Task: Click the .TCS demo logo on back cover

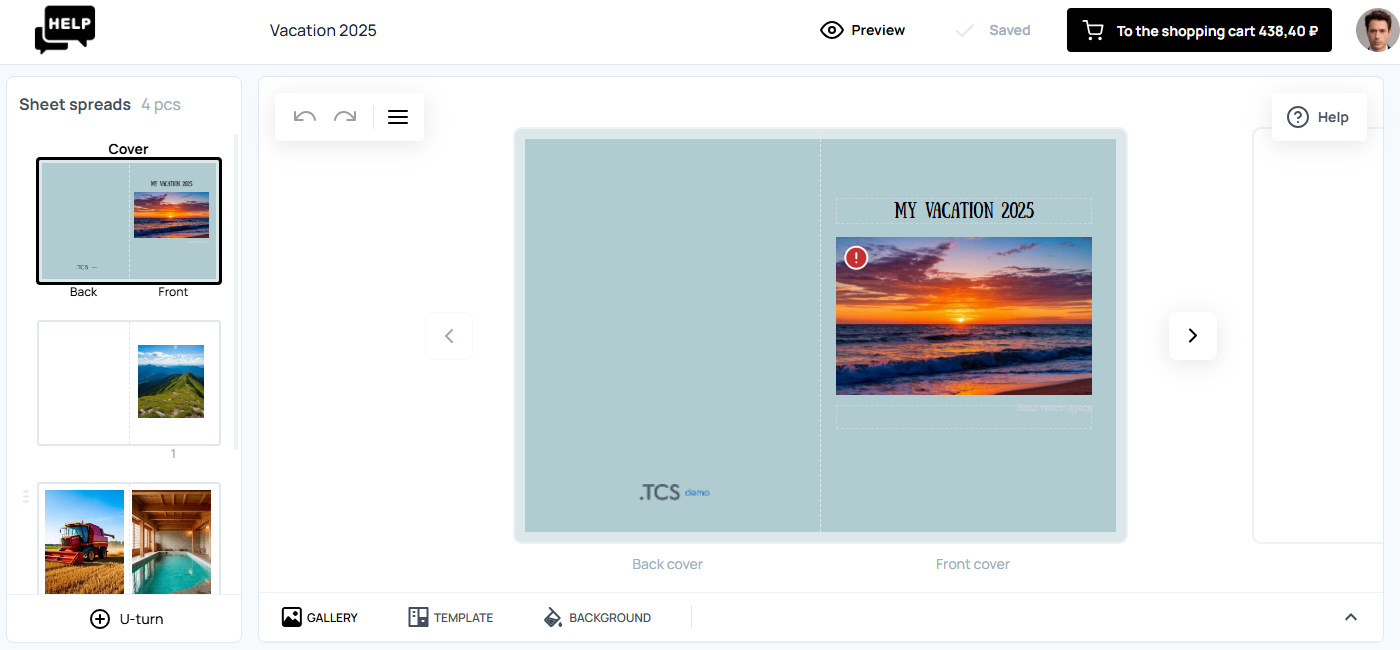Action: coord(674,492)
